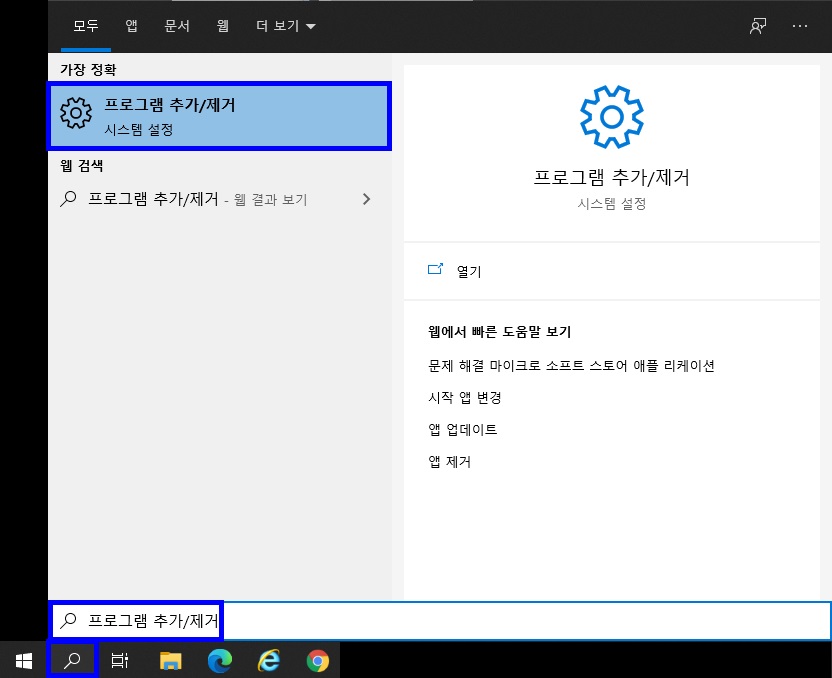Switch to the 문서 tab
The height and width of the screenshot is (678, 832).
pos(177,26)
